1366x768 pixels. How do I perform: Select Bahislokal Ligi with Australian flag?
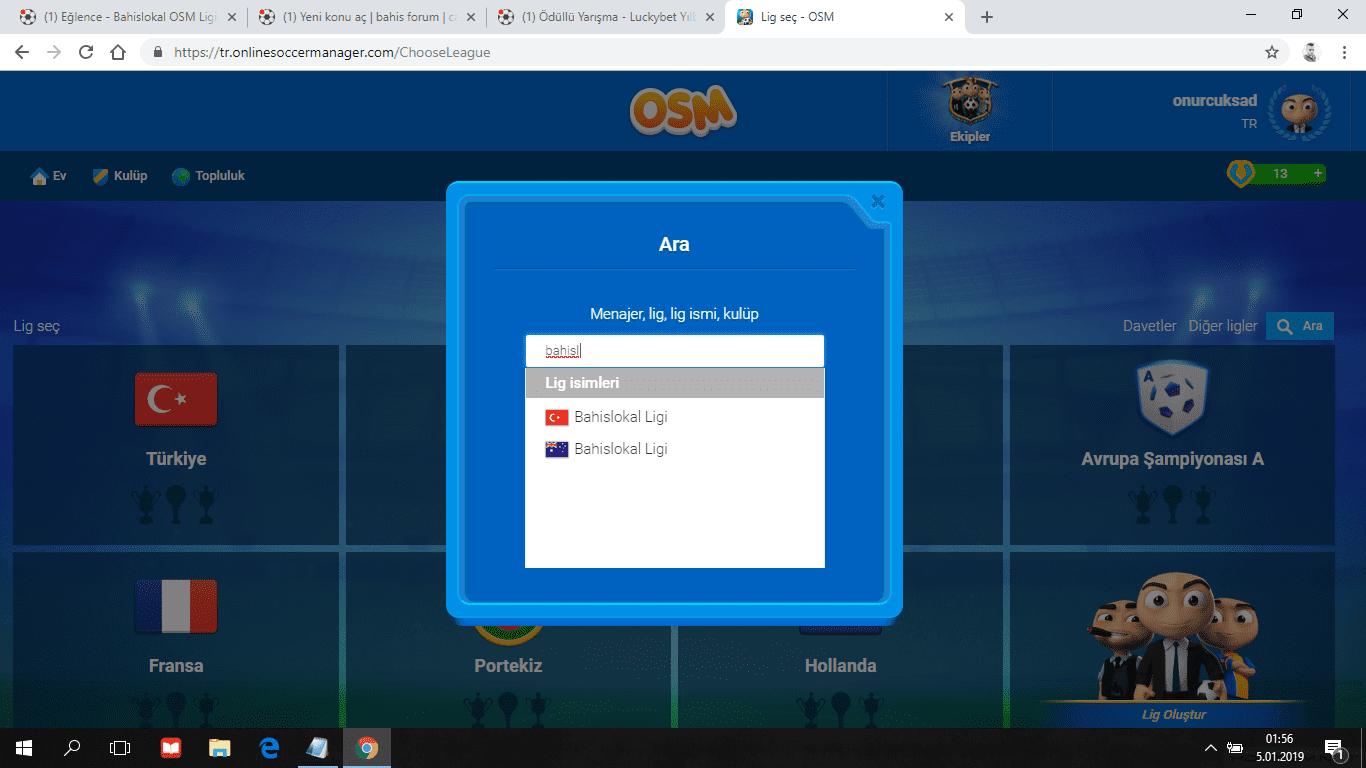coord(675,449)
